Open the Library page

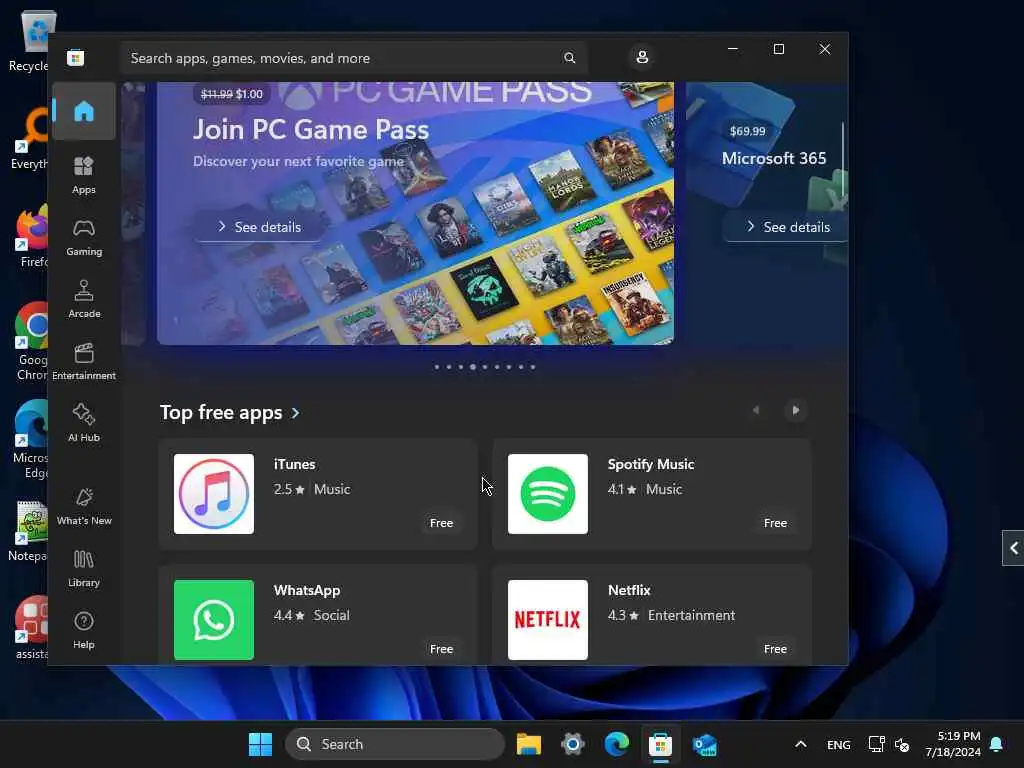pos(84,568)
